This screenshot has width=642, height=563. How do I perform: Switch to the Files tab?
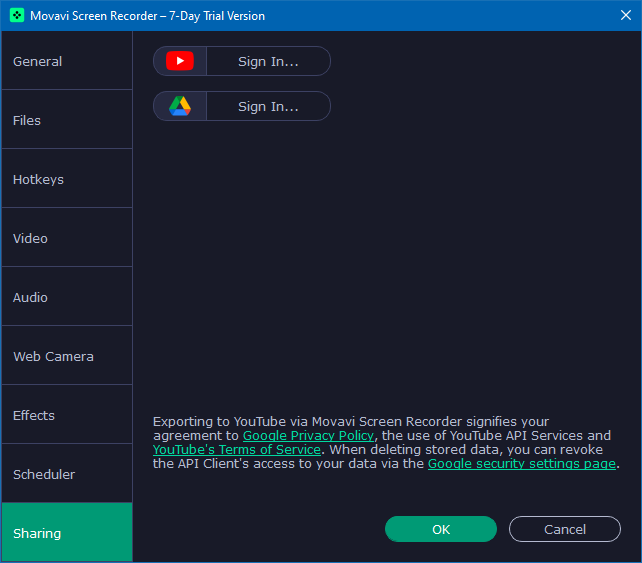point(66,120)
